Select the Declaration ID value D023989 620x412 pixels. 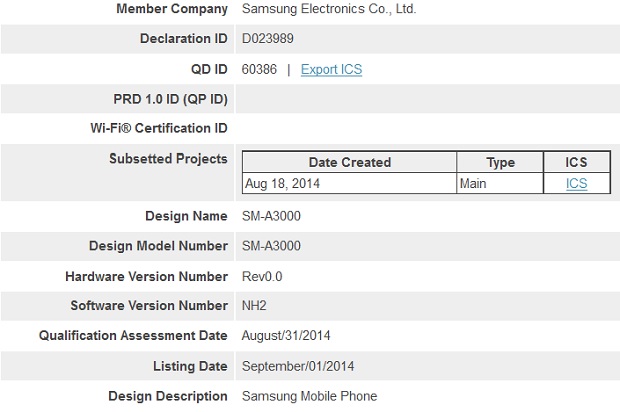268,39
